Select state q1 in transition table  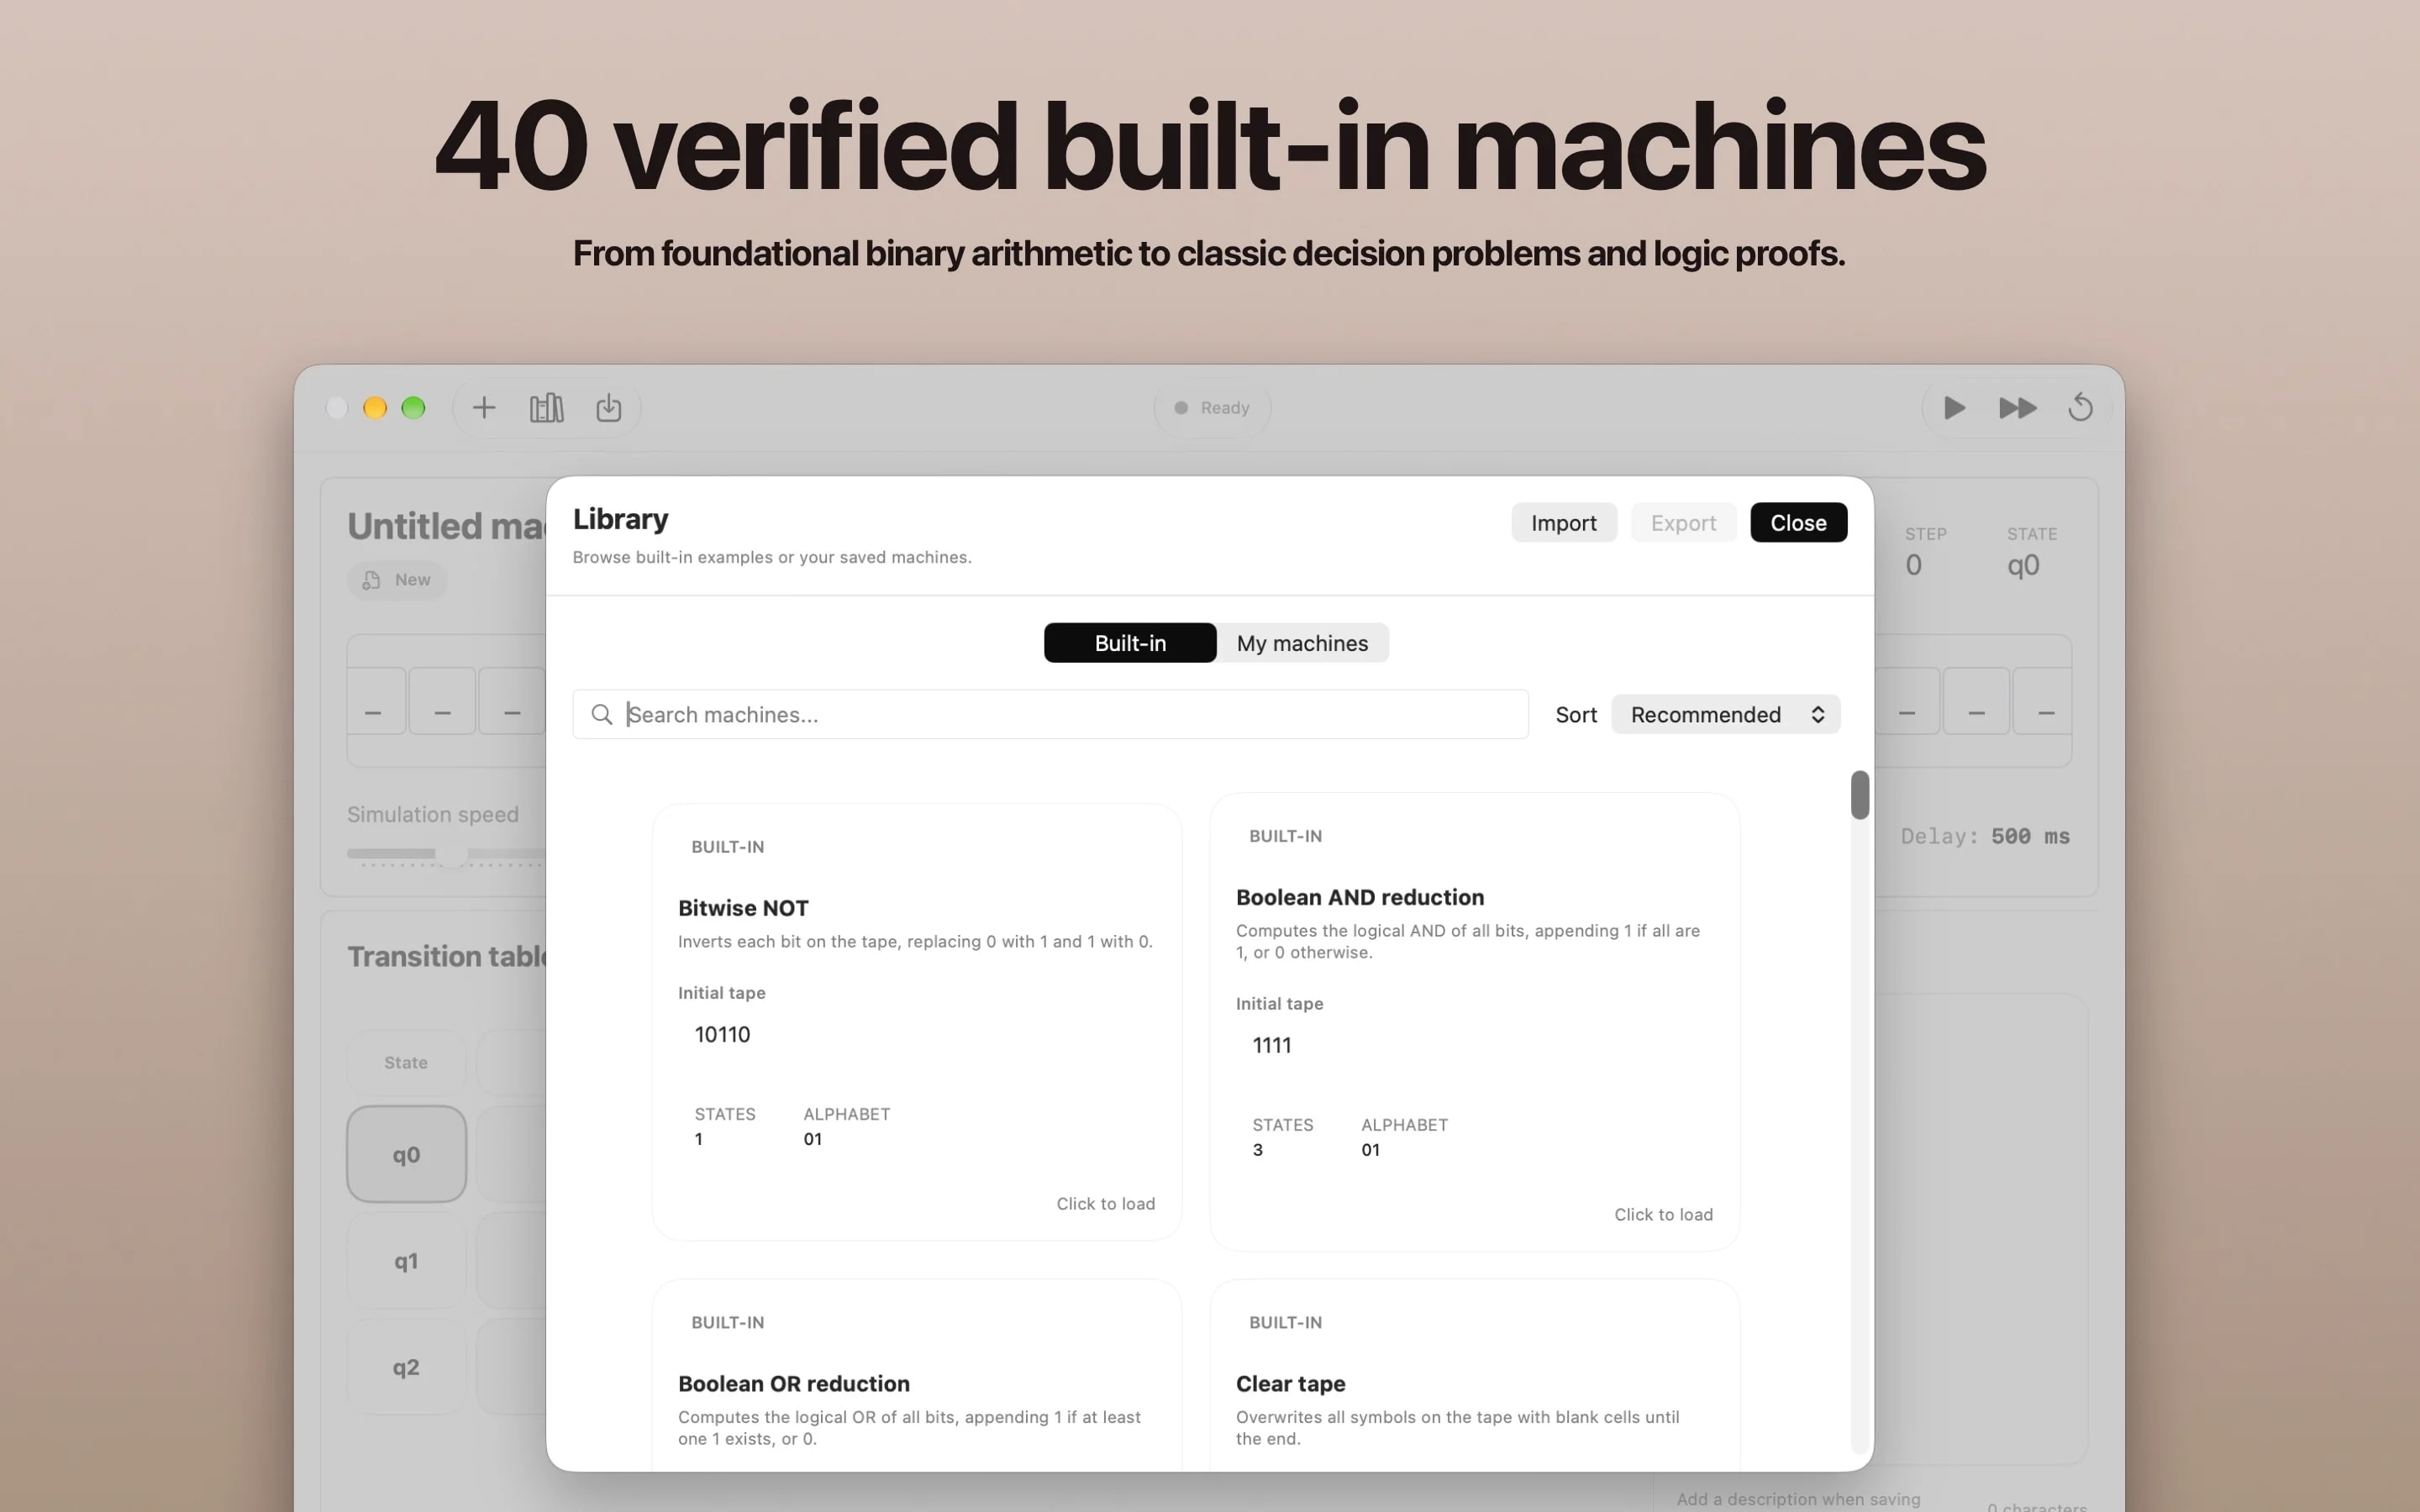tap(406, 1261)
